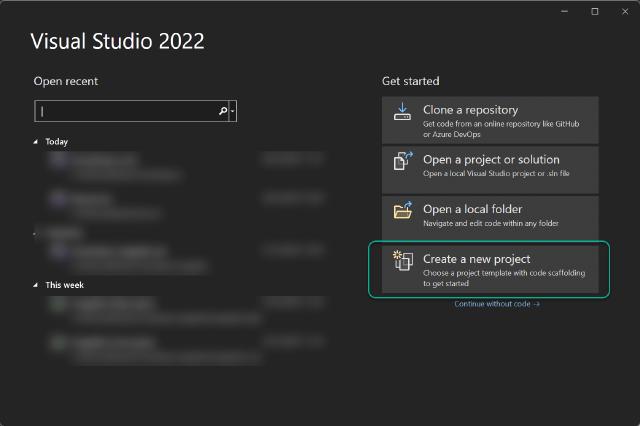Close the Visual Studio 2022 start window

[622, 11]
